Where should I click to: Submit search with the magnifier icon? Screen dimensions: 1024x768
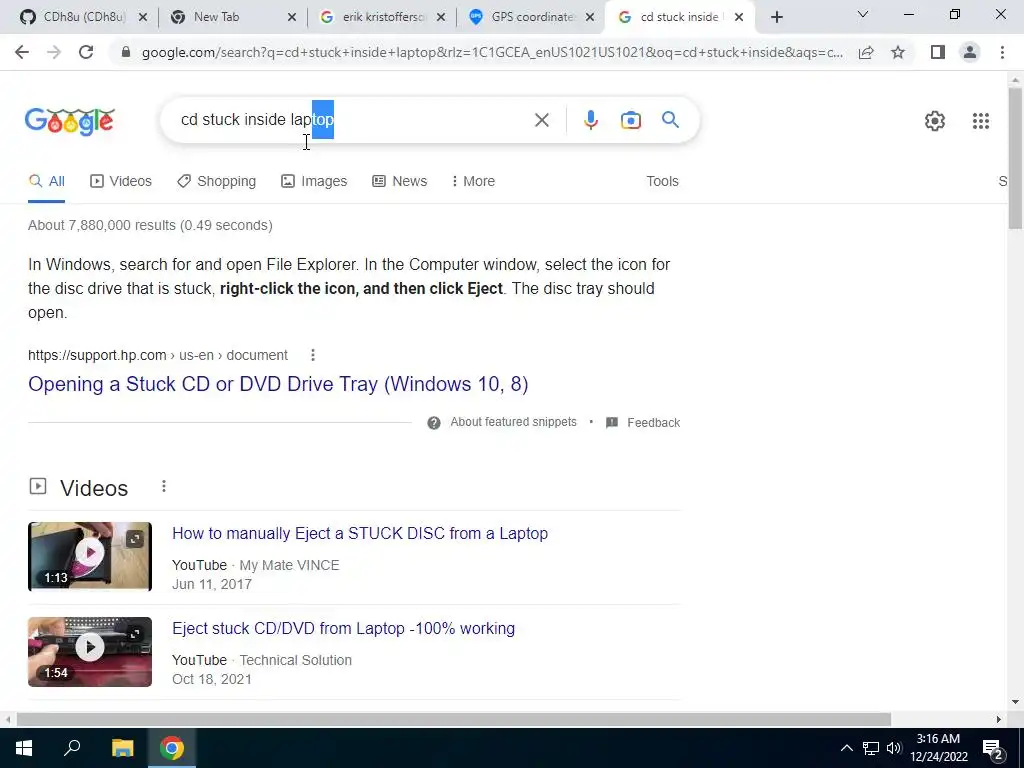click(670, 120)
